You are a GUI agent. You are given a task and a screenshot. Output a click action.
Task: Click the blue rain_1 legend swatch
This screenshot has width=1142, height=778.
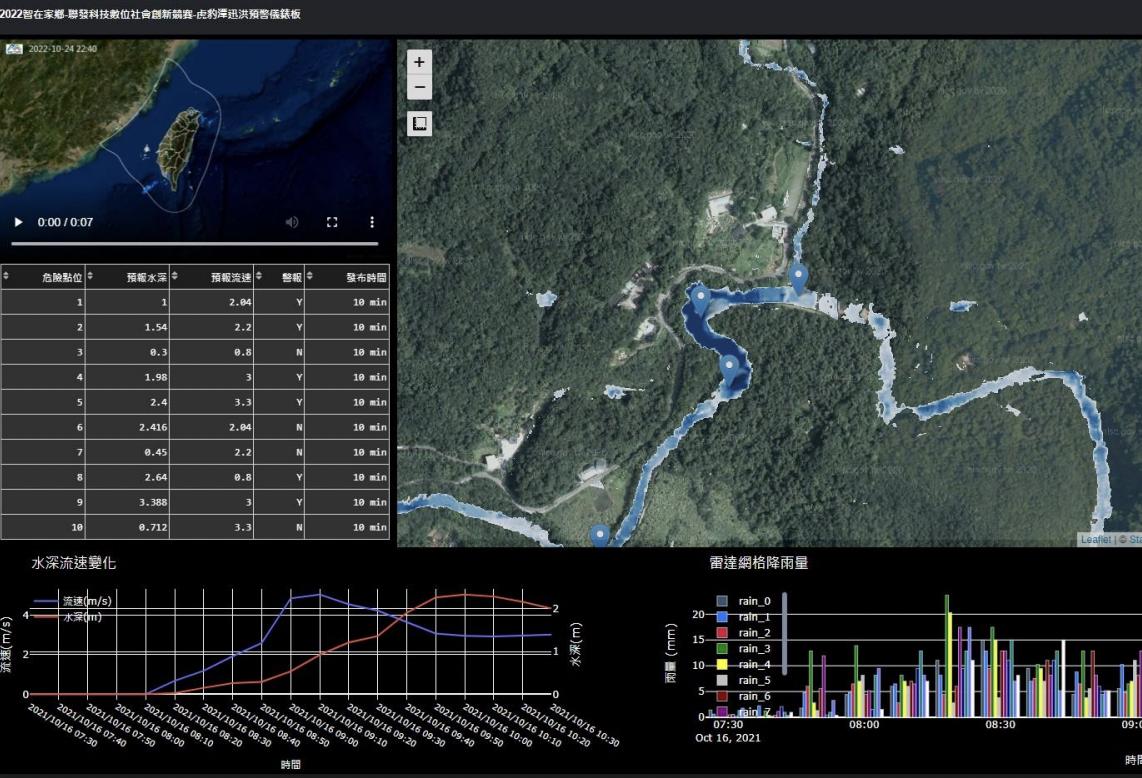722,617
